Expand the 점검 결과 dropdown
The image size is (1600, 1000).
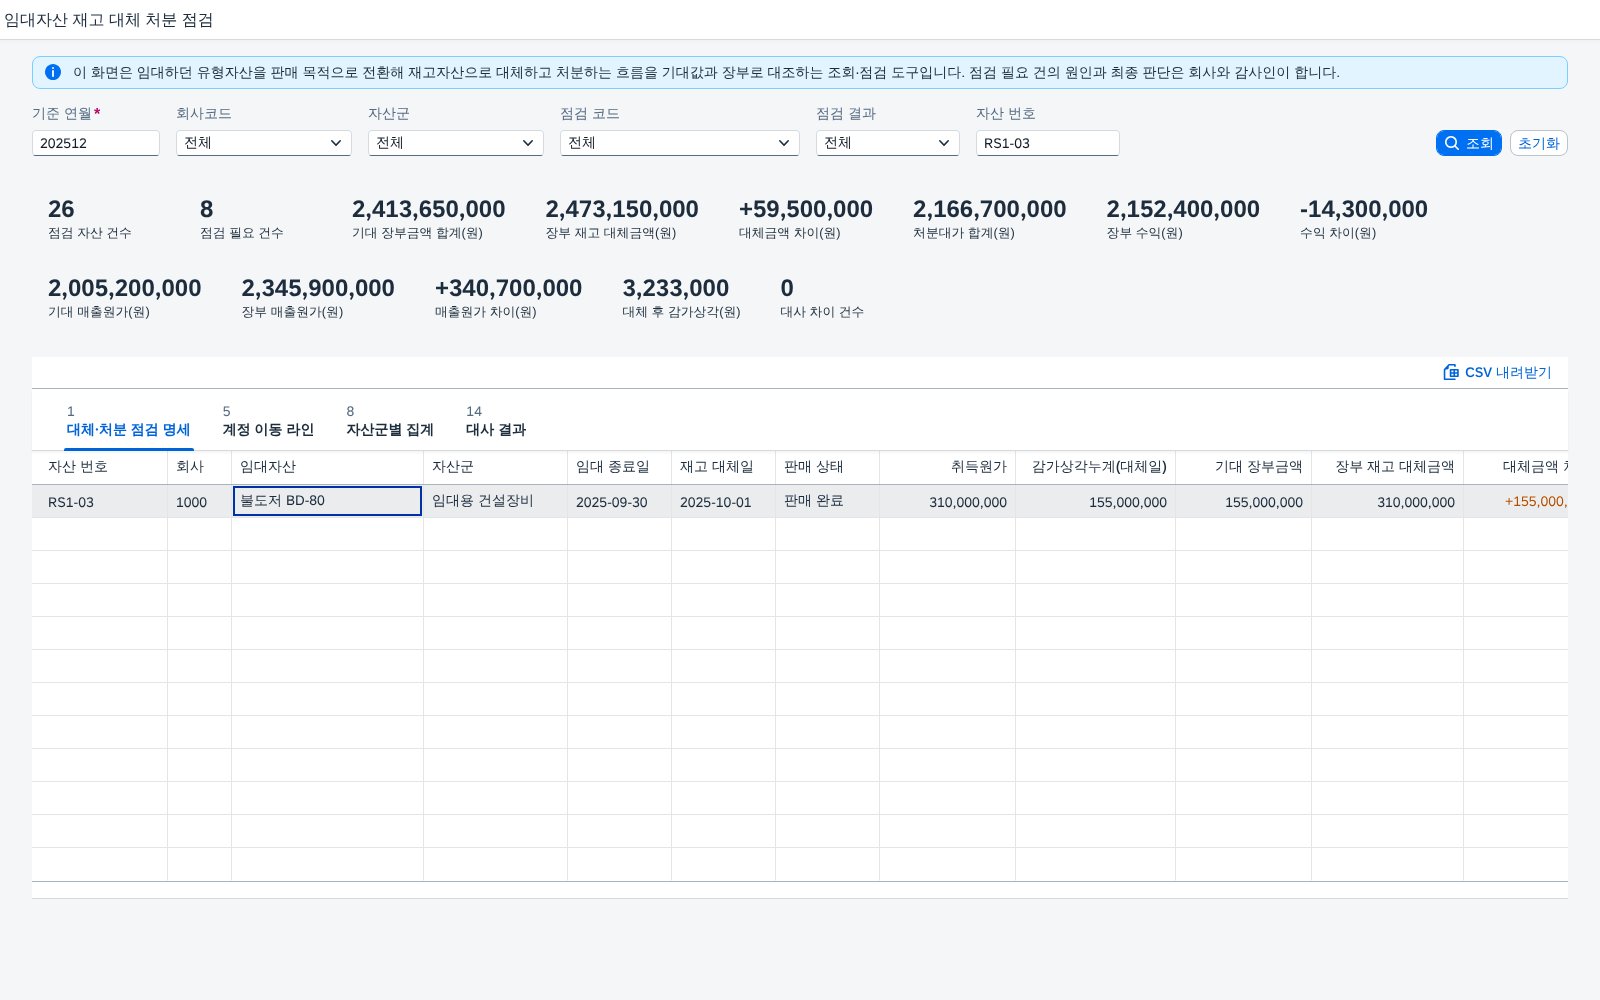coord(888,143)
